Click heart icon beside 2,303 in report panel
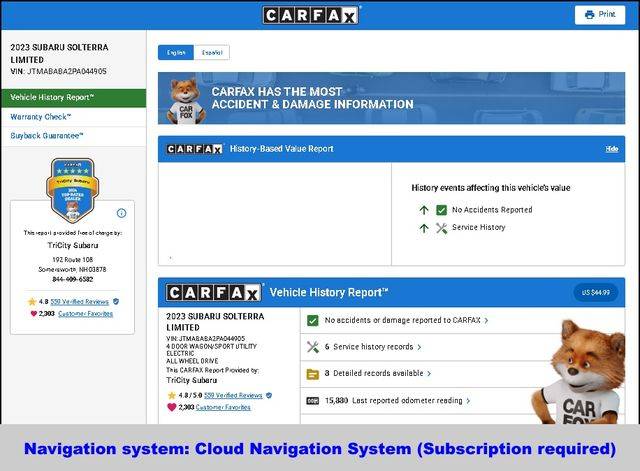The height and width of the screenshot is (471, 640). click(172, 407)
